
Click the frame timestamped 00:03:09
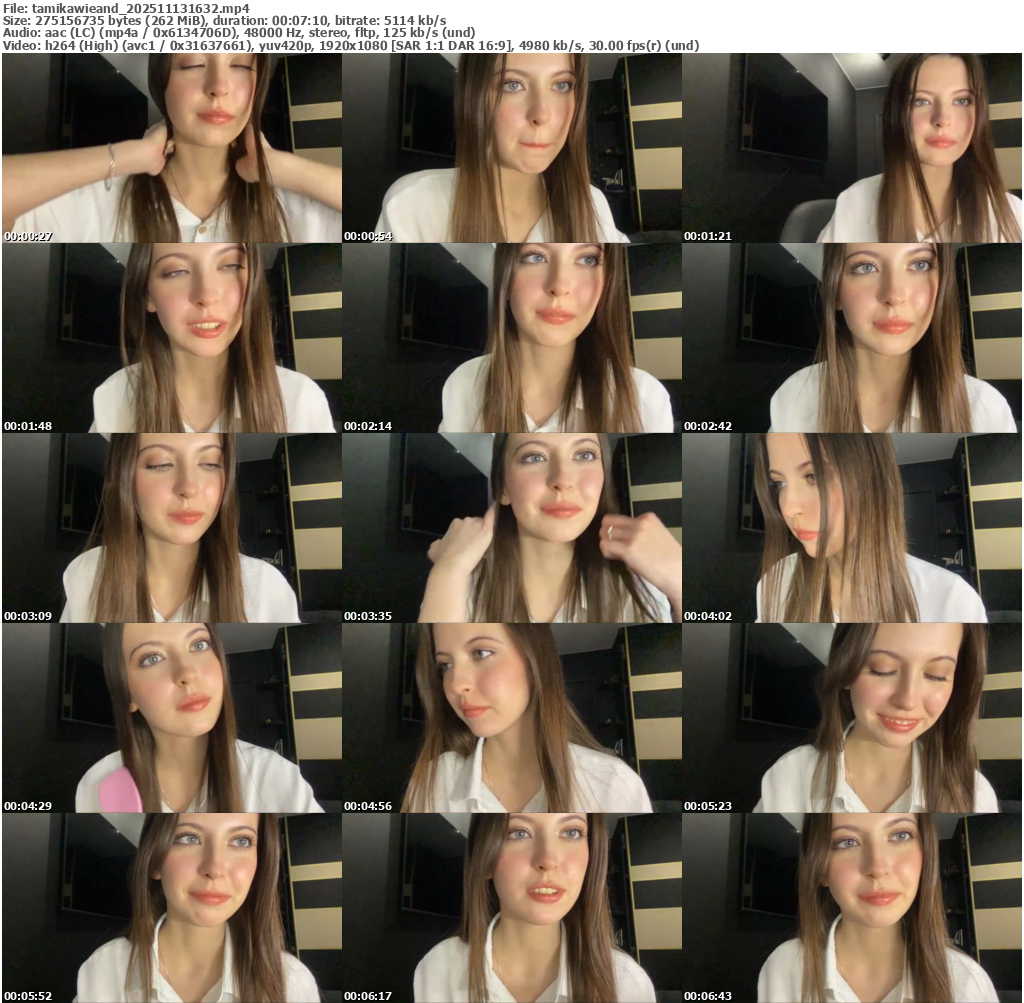click(x=171, y=528)
